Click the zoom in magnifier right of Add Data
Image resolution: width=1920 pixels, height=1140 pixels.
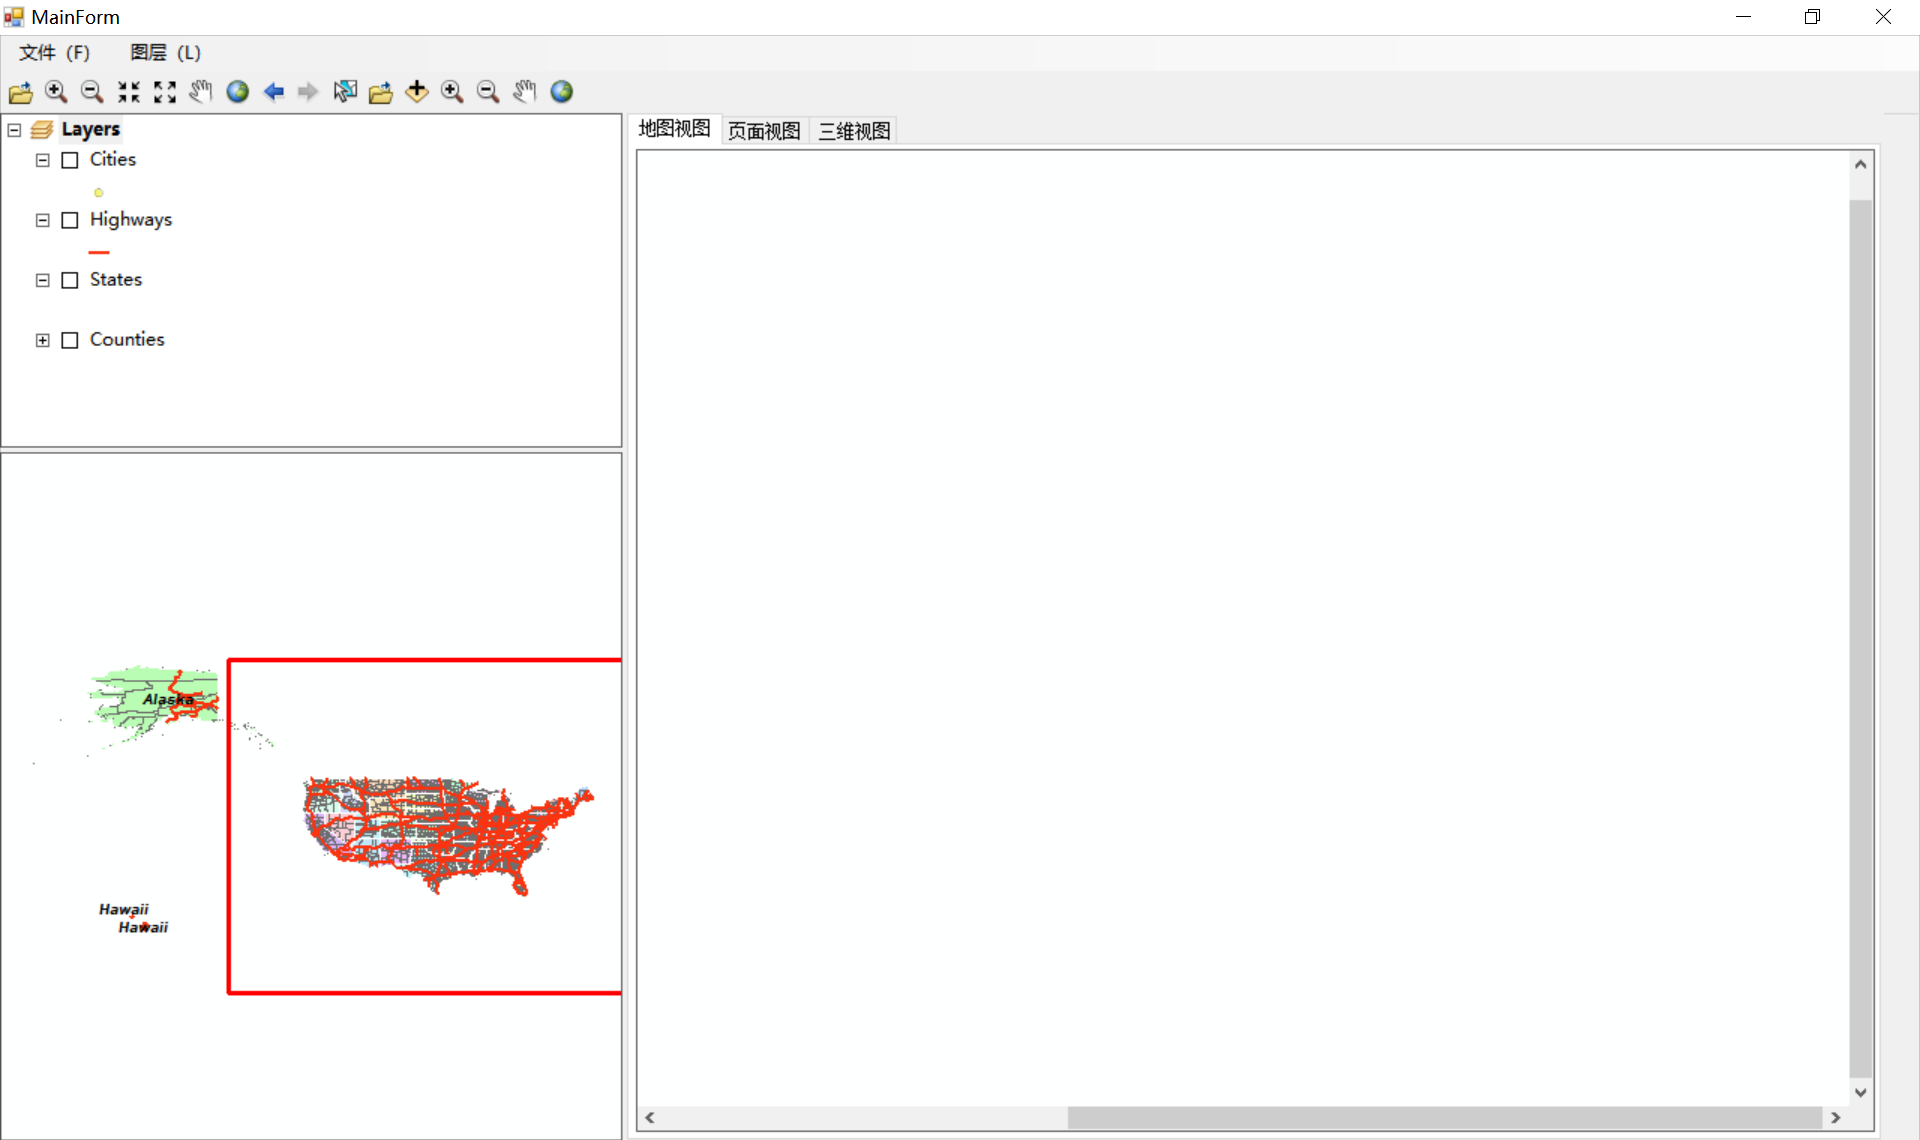[x=452, y=92]
